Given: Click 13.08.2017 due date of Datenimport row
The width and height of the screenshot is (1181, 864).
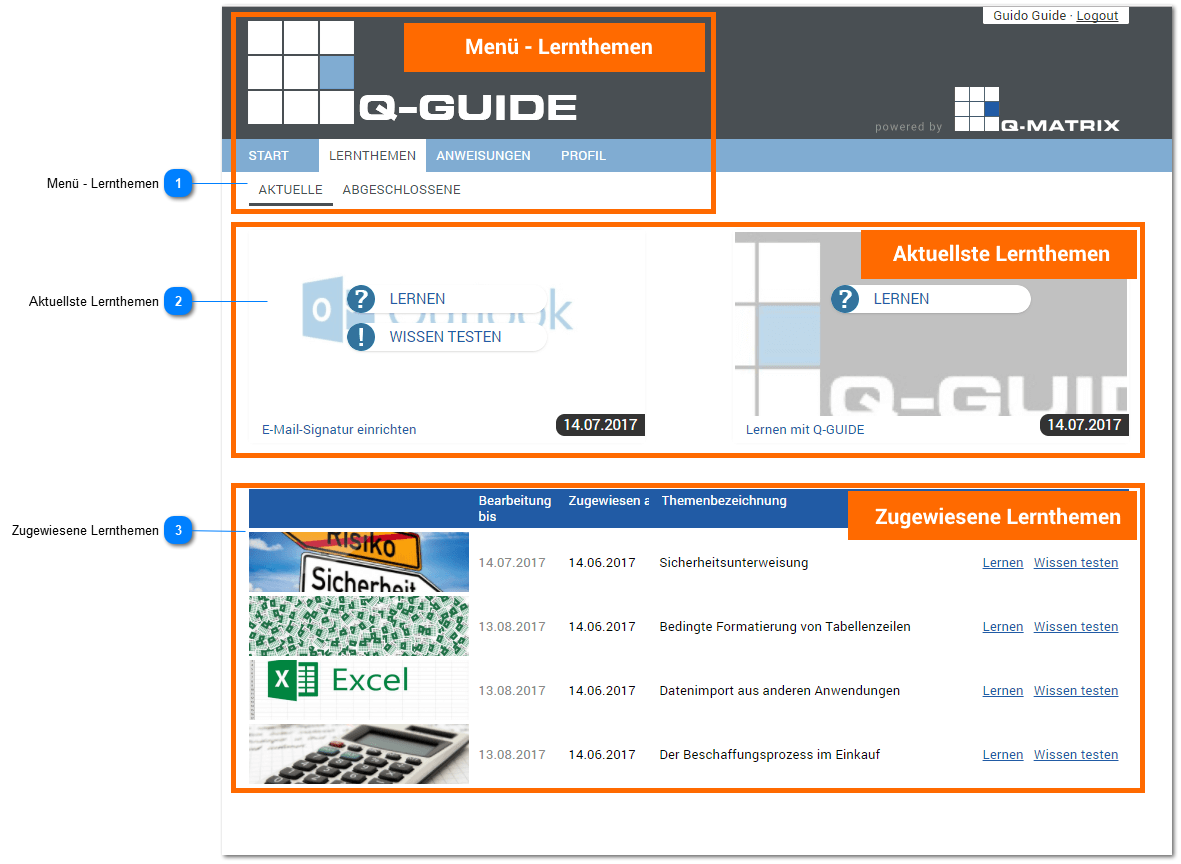Looking at the screenshot, I should click(512, 691).
